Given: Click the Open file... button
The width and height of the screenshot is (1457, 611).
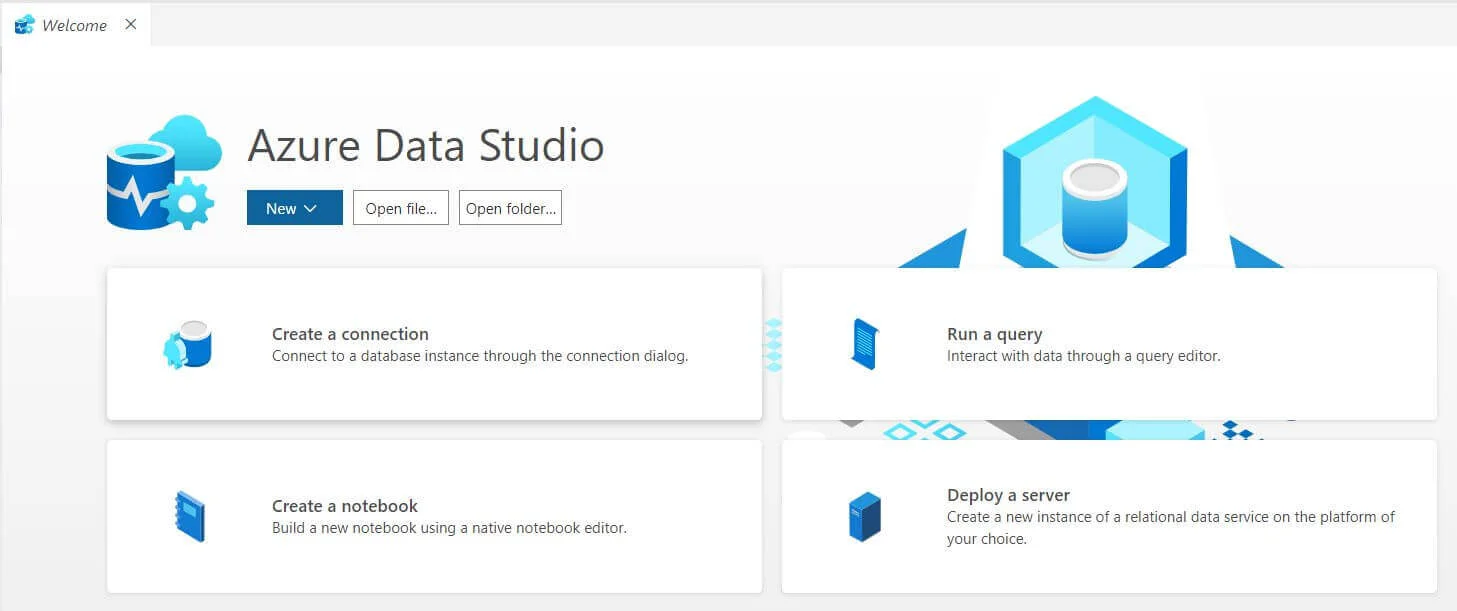Looking at the screenshot, I should click(401, 208).
